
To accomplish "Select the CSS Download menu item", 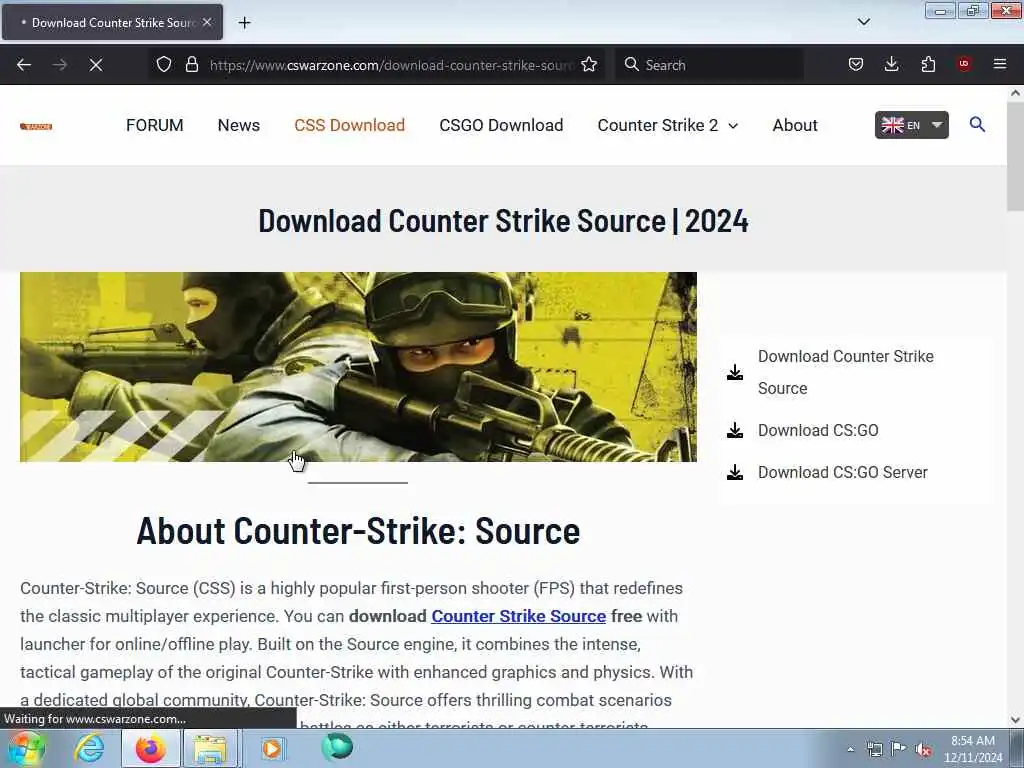I will tap(349, 125).
